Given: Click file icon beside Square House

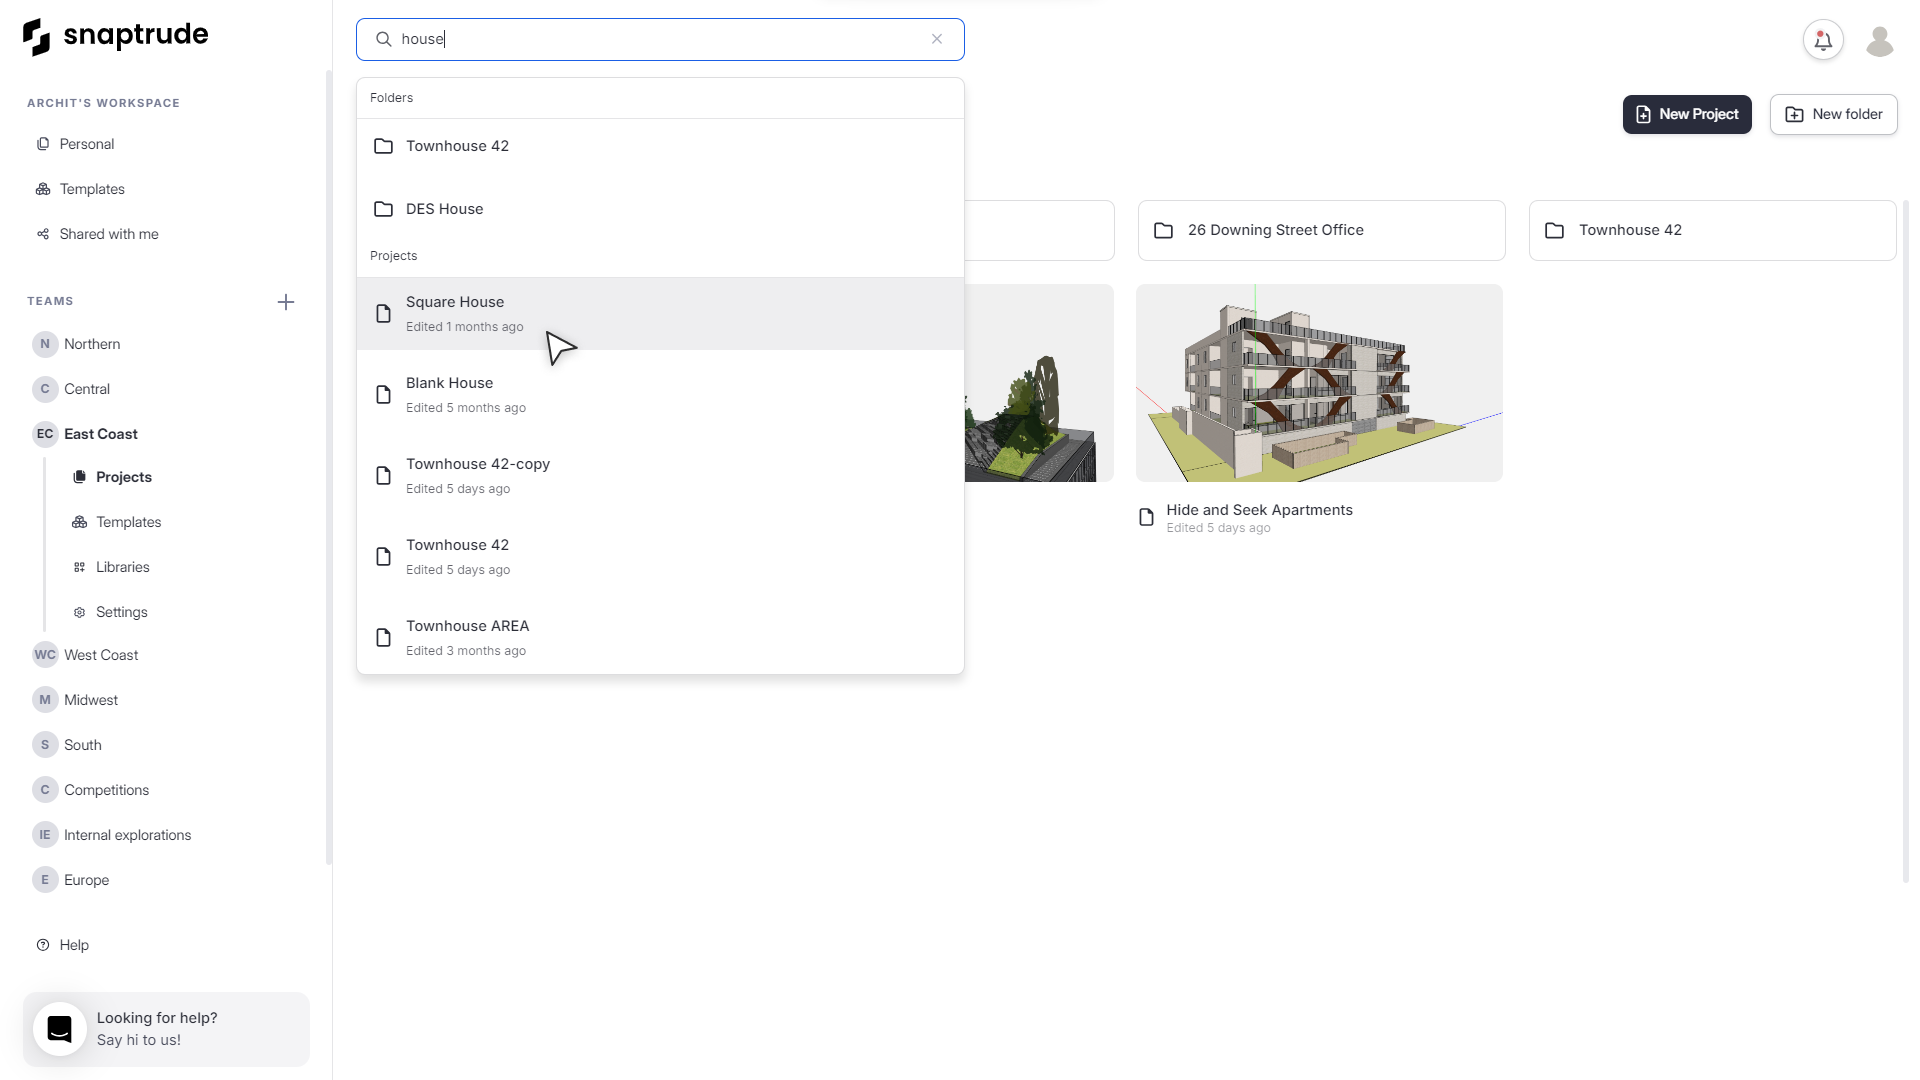Looking at the screenshot, I should pyautogui.click(x=383, y=314).
